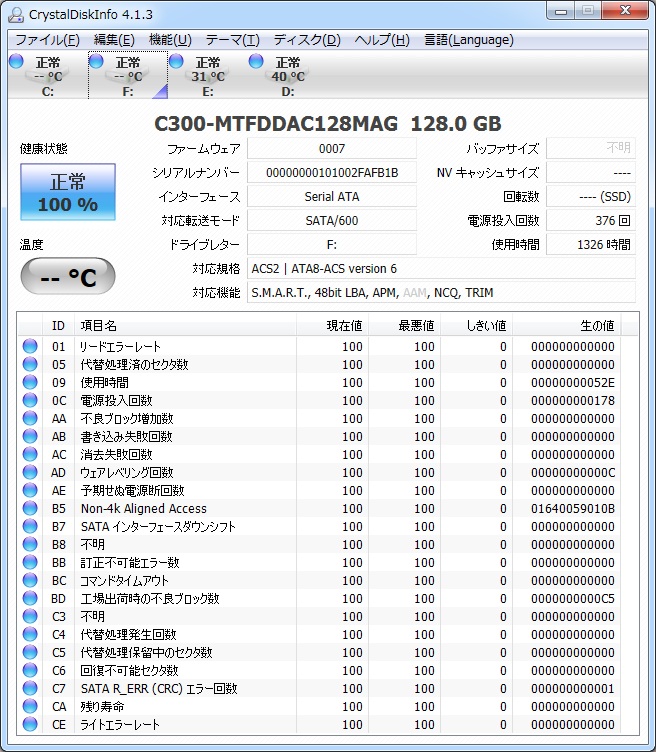The height and width of the screenshot is (752, 656).
Task: Click the disk title C300-MTFDDAC128MAG 128.0 GB
Action: (x=328, y=124)
